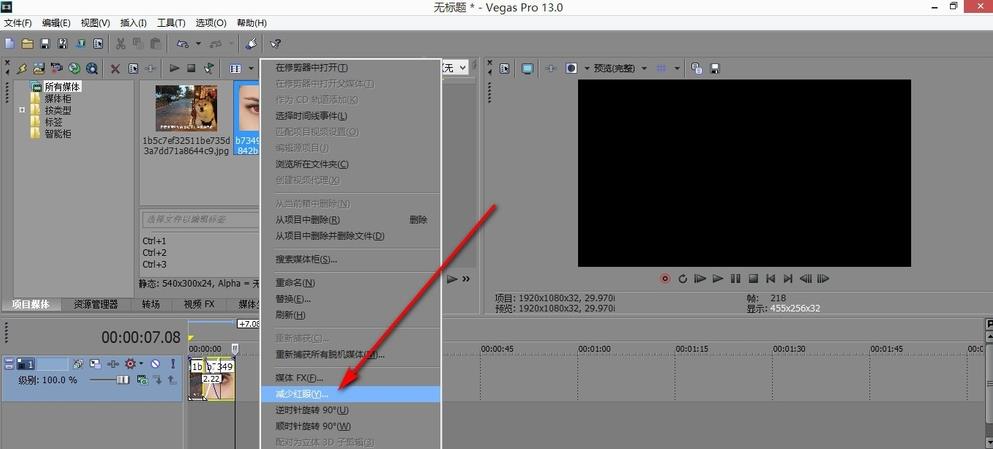Open the 编辑(E) menu
Image resolution: width=993 pixels, height=449 pixels.
point(56,23)
